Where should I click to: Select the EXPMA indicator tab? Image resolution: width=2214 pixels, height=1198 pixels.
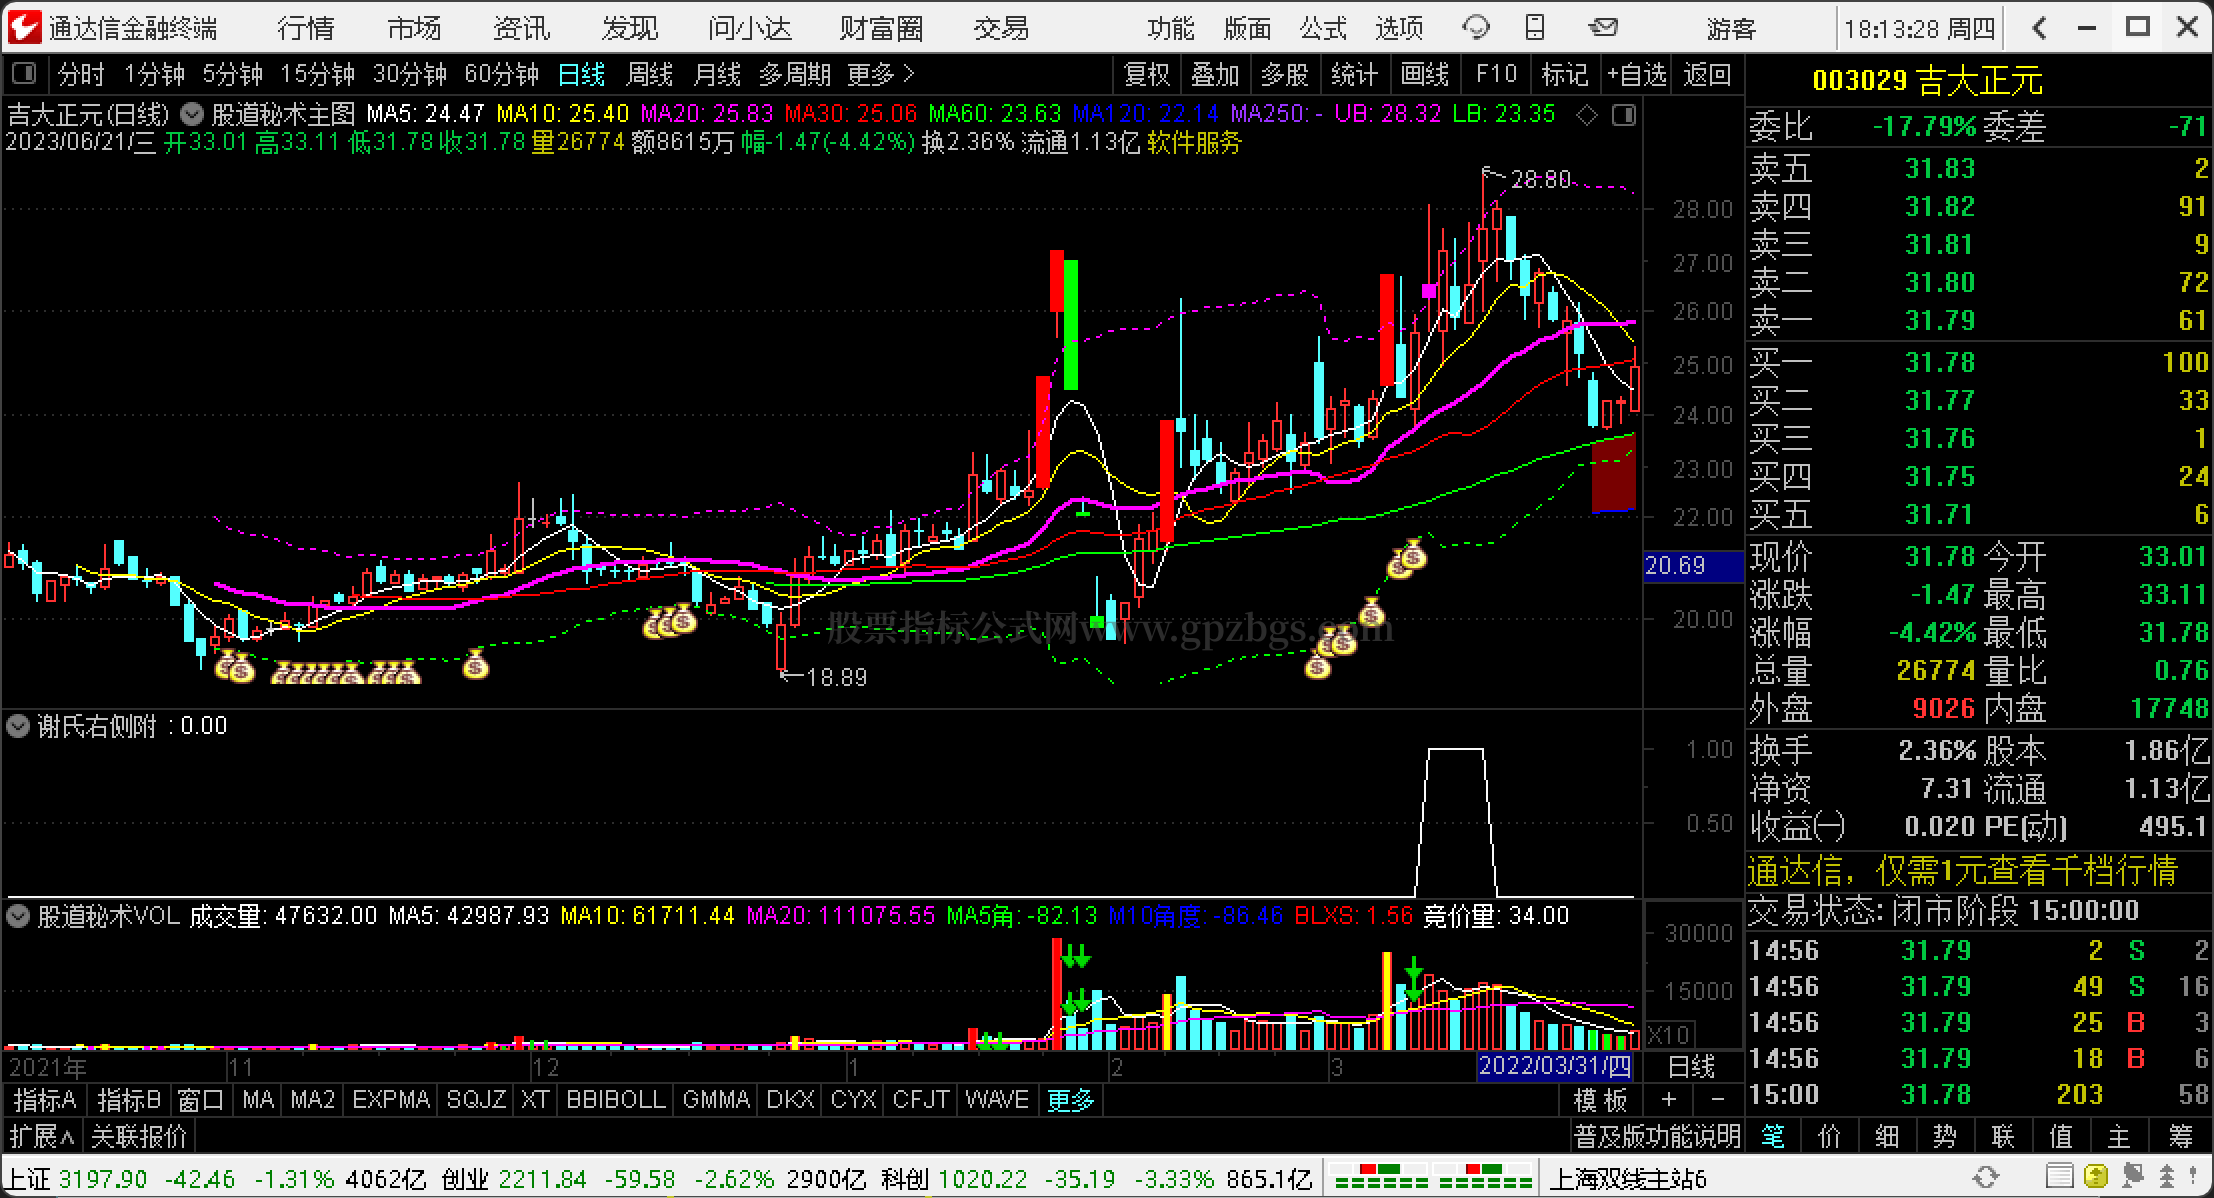pyautogui.click(x=391, y=1100)
